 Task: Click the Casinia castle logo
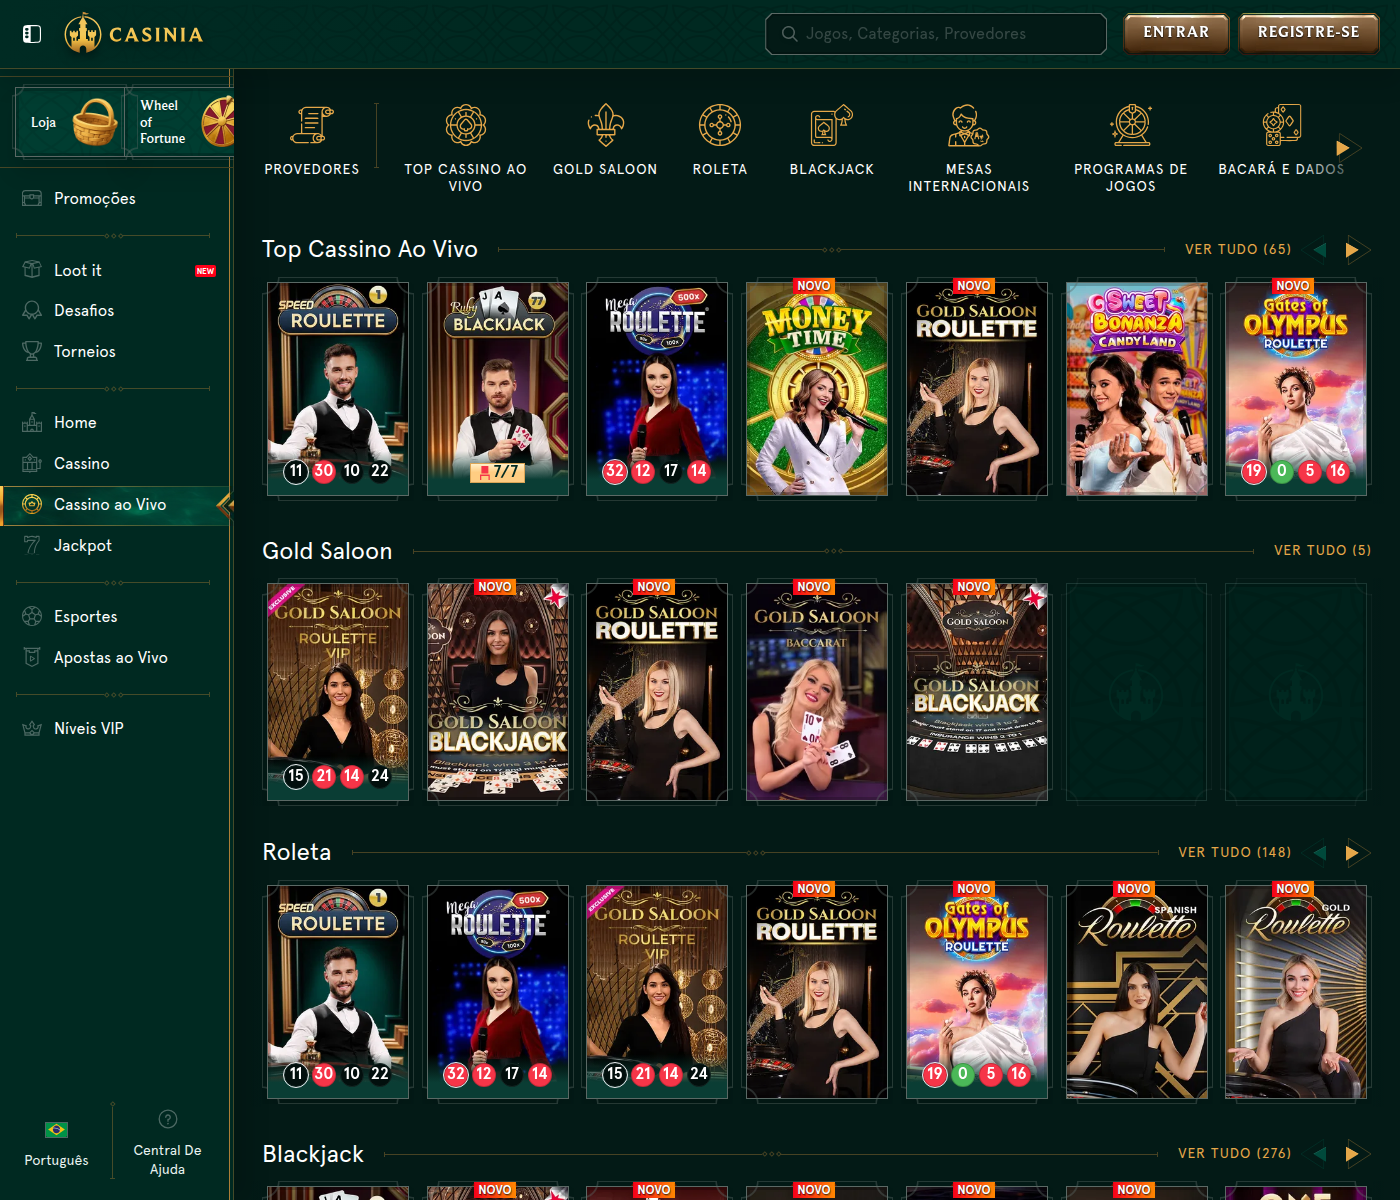133,34
